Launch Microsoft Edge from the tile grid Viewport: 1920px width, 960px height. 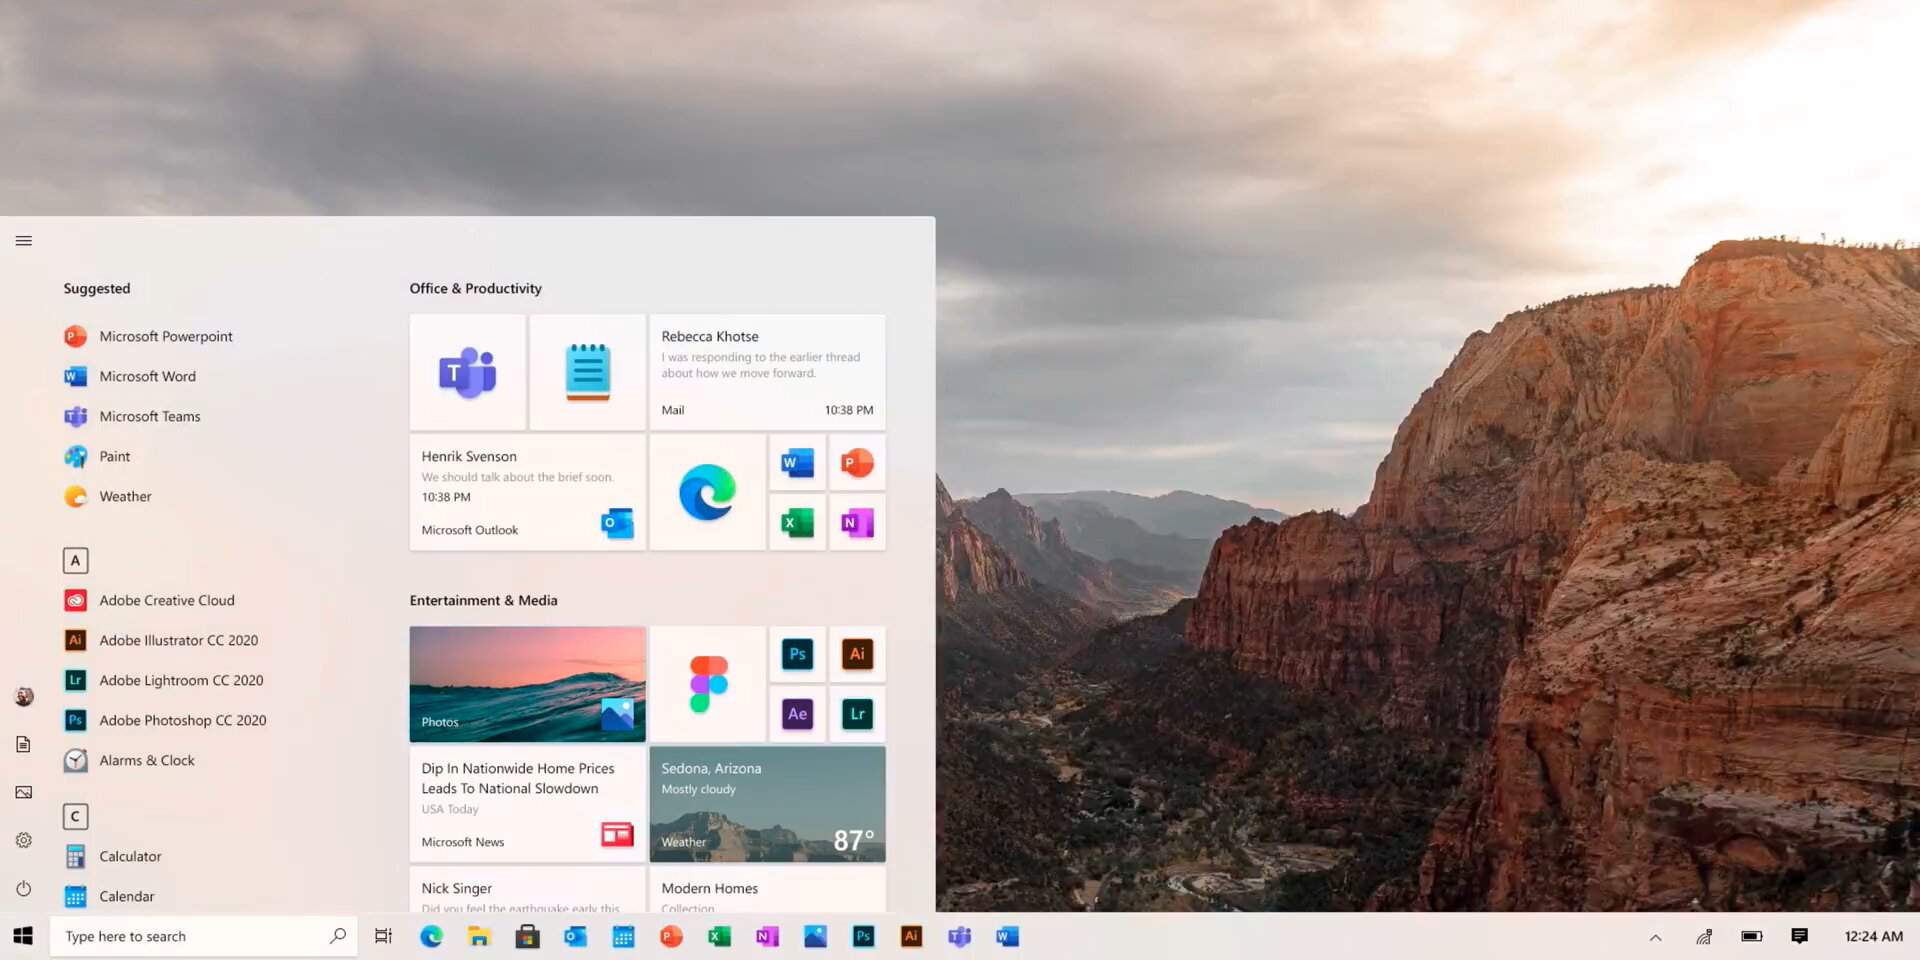pyautogui.click(x=707, y=492)
